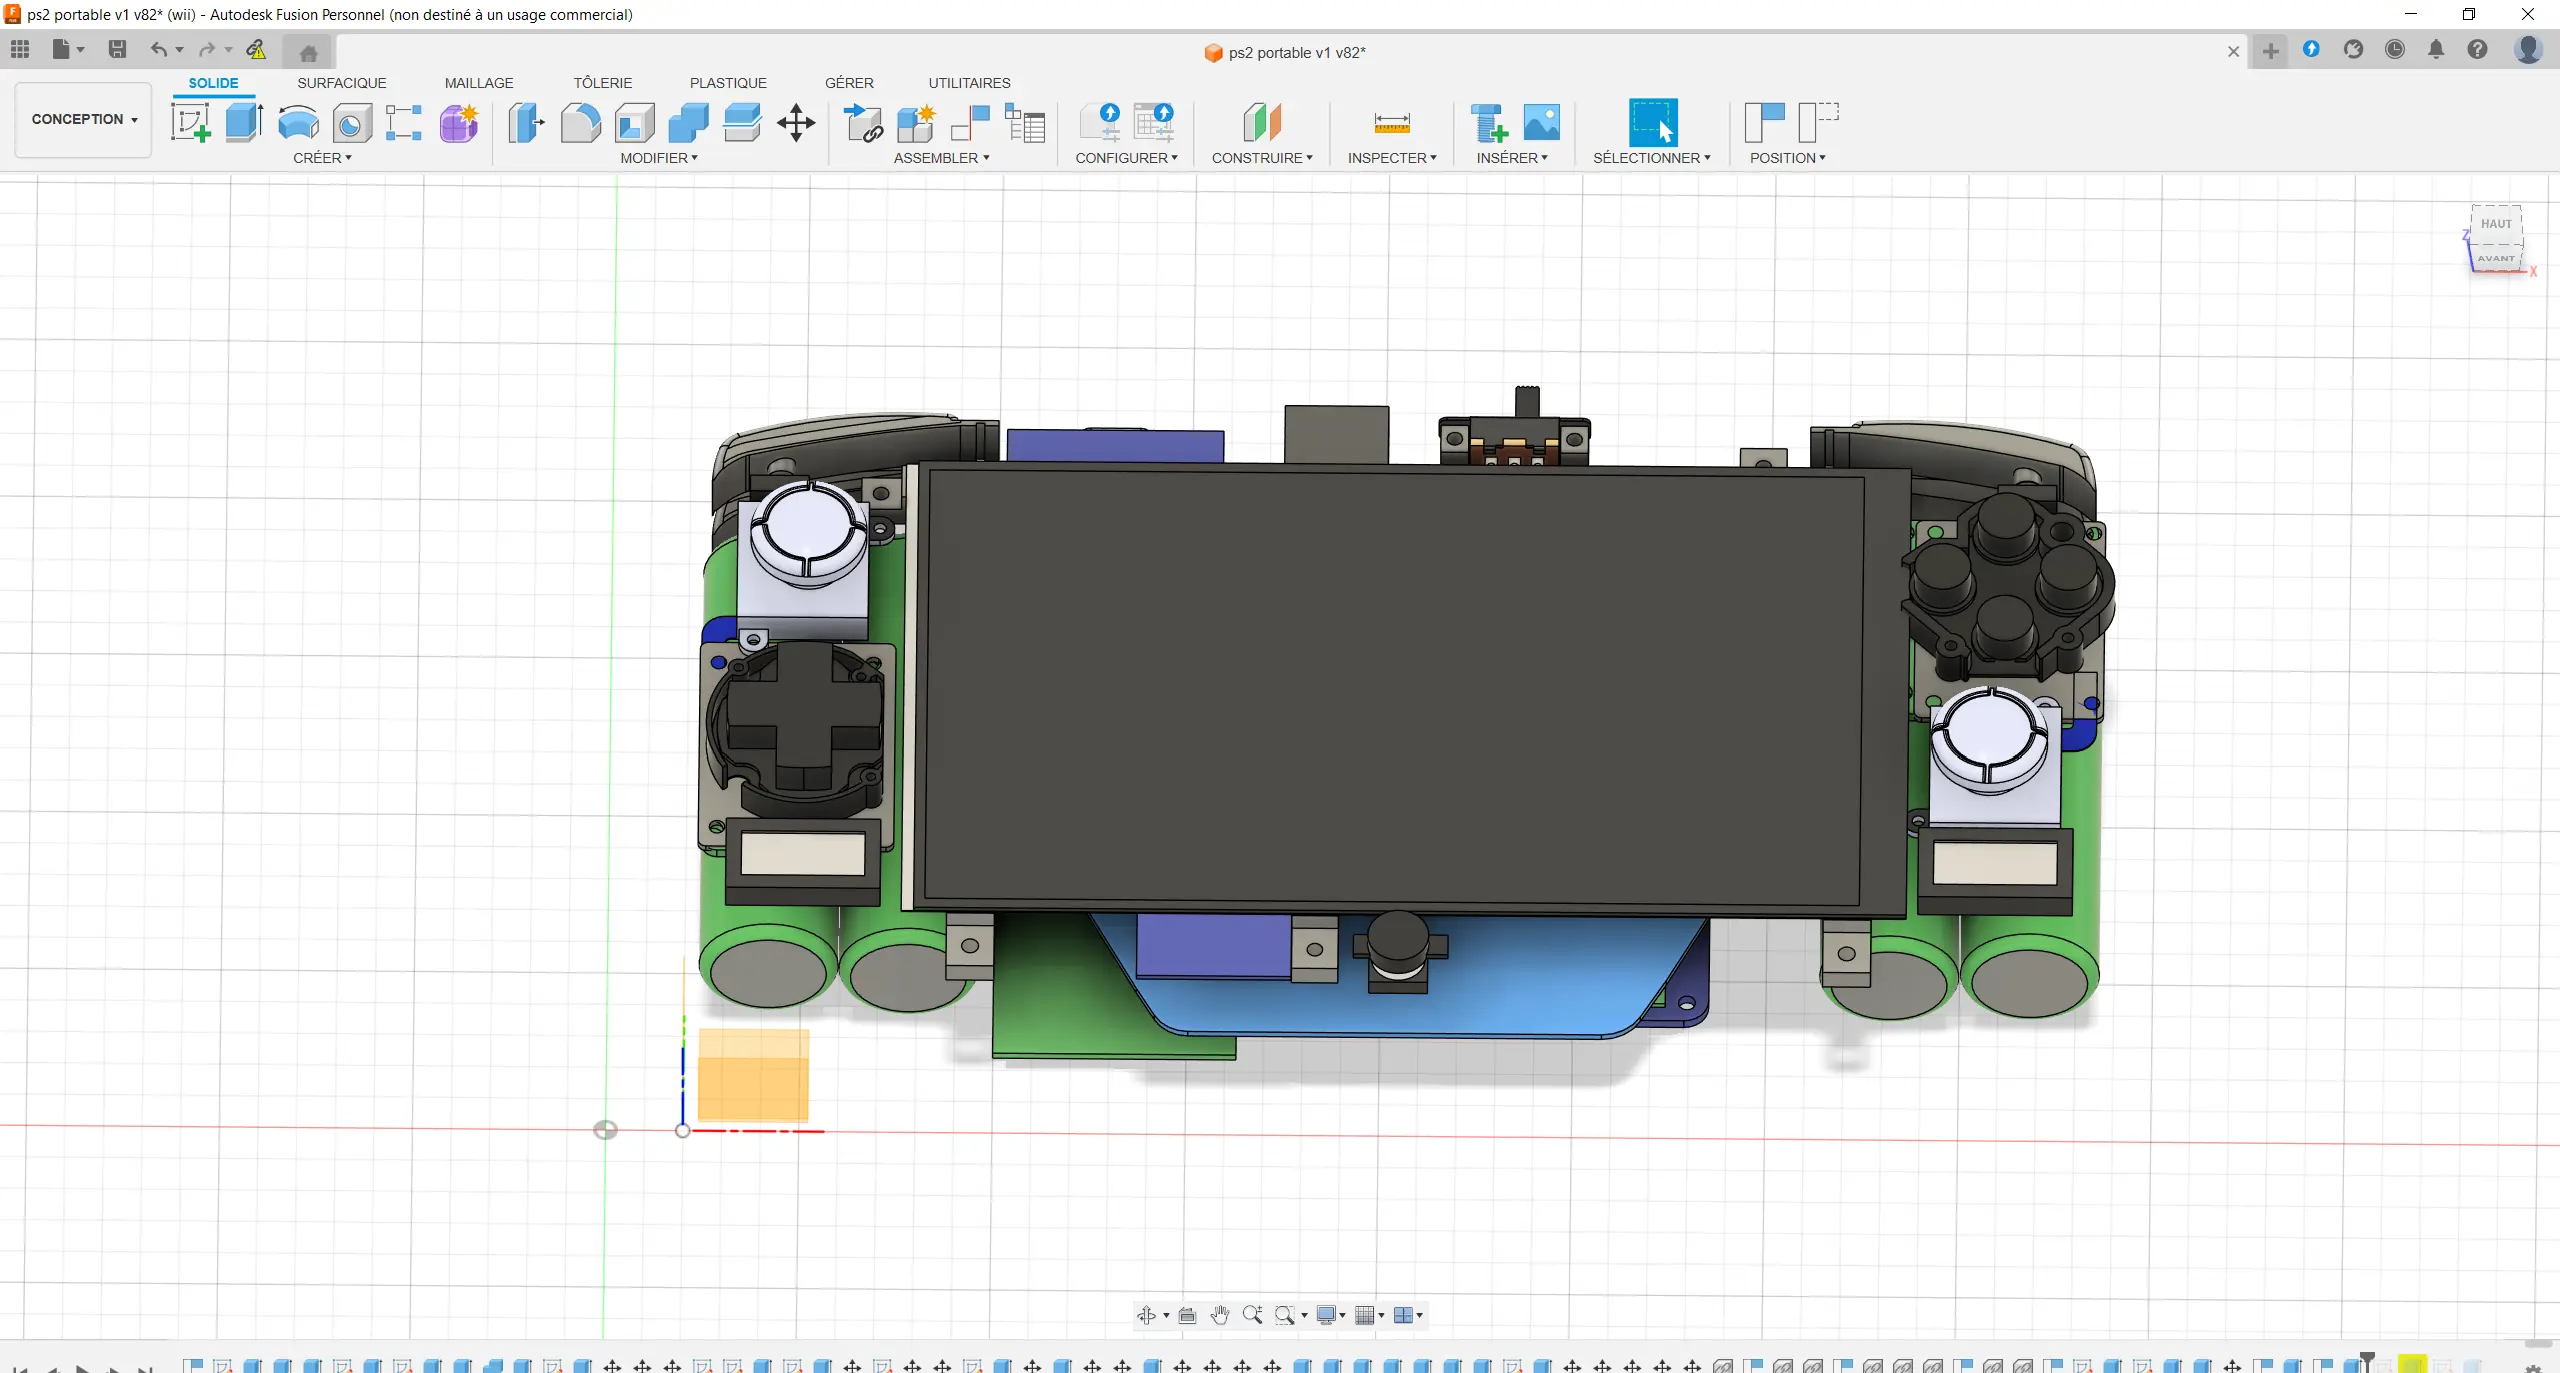Save the design with the floppy disk icon
This screenshot has width=2560, height=1373.
tap(117, 49)
